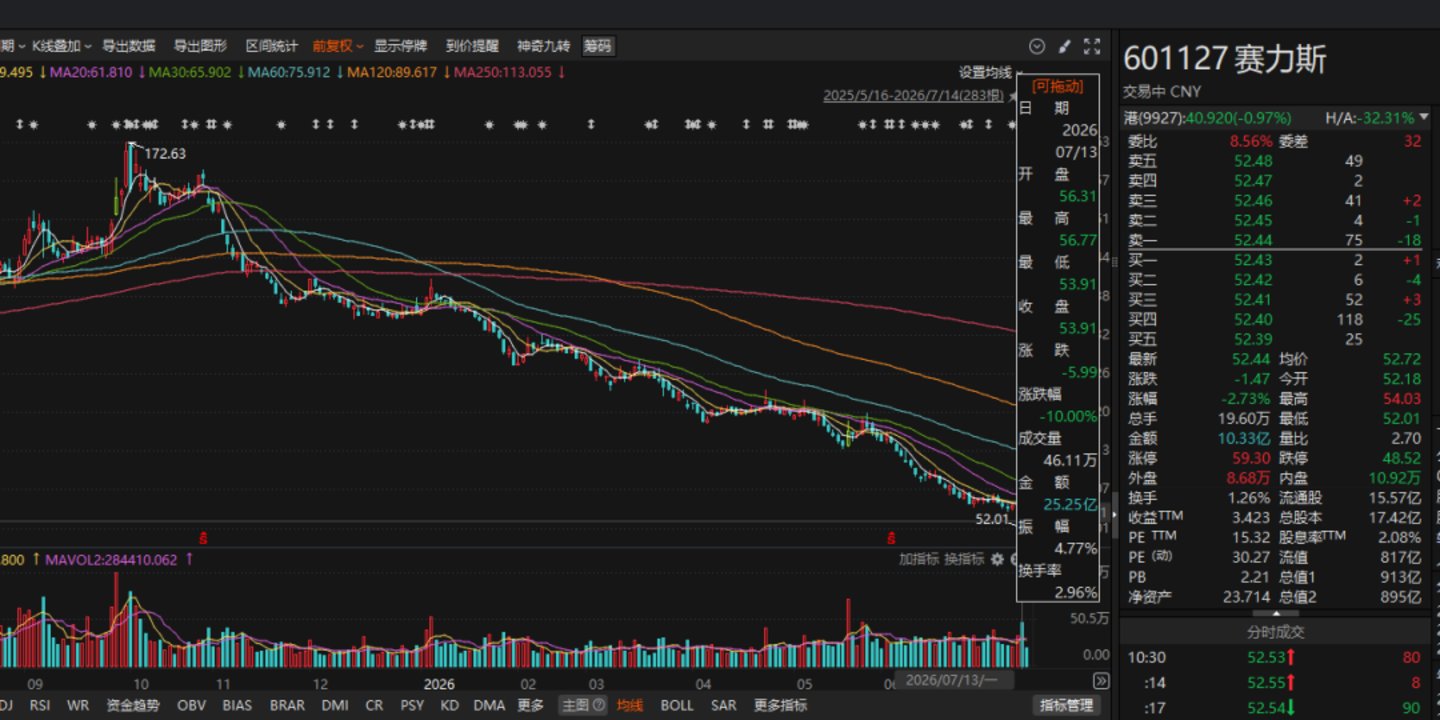The image size is (1440, 720).
Task: Click 卖一 price 52.44 row
Action: pyautogui.click(x=1275, y=240)
